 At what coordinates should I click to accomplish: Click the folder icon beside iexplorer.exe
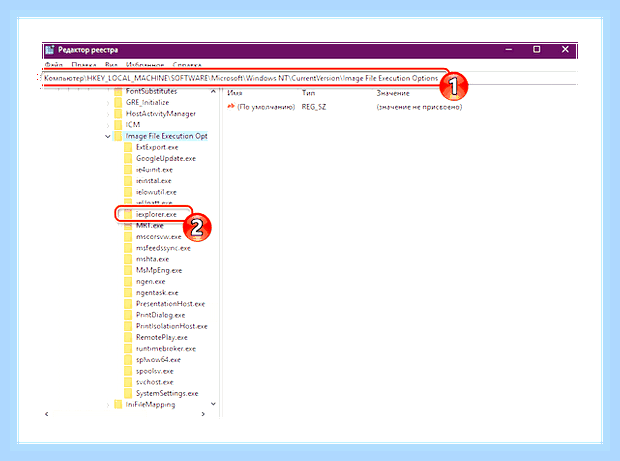[x=128, y=214]
